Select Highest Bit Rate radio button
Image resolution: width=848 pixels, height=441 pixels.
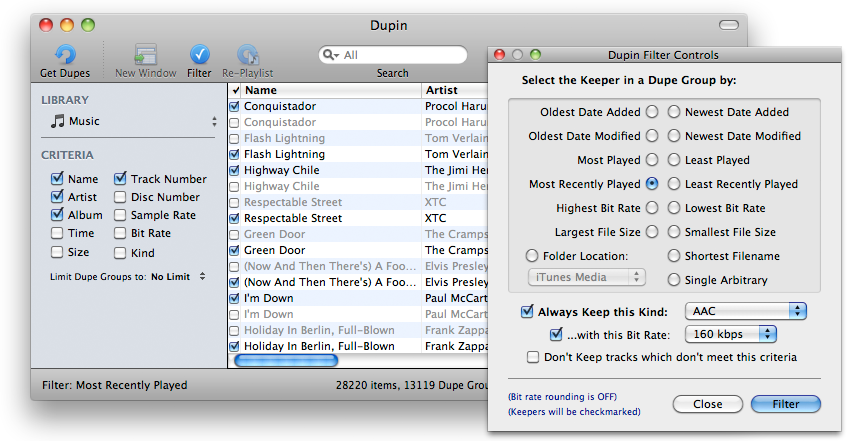click(x=652, y=208)
